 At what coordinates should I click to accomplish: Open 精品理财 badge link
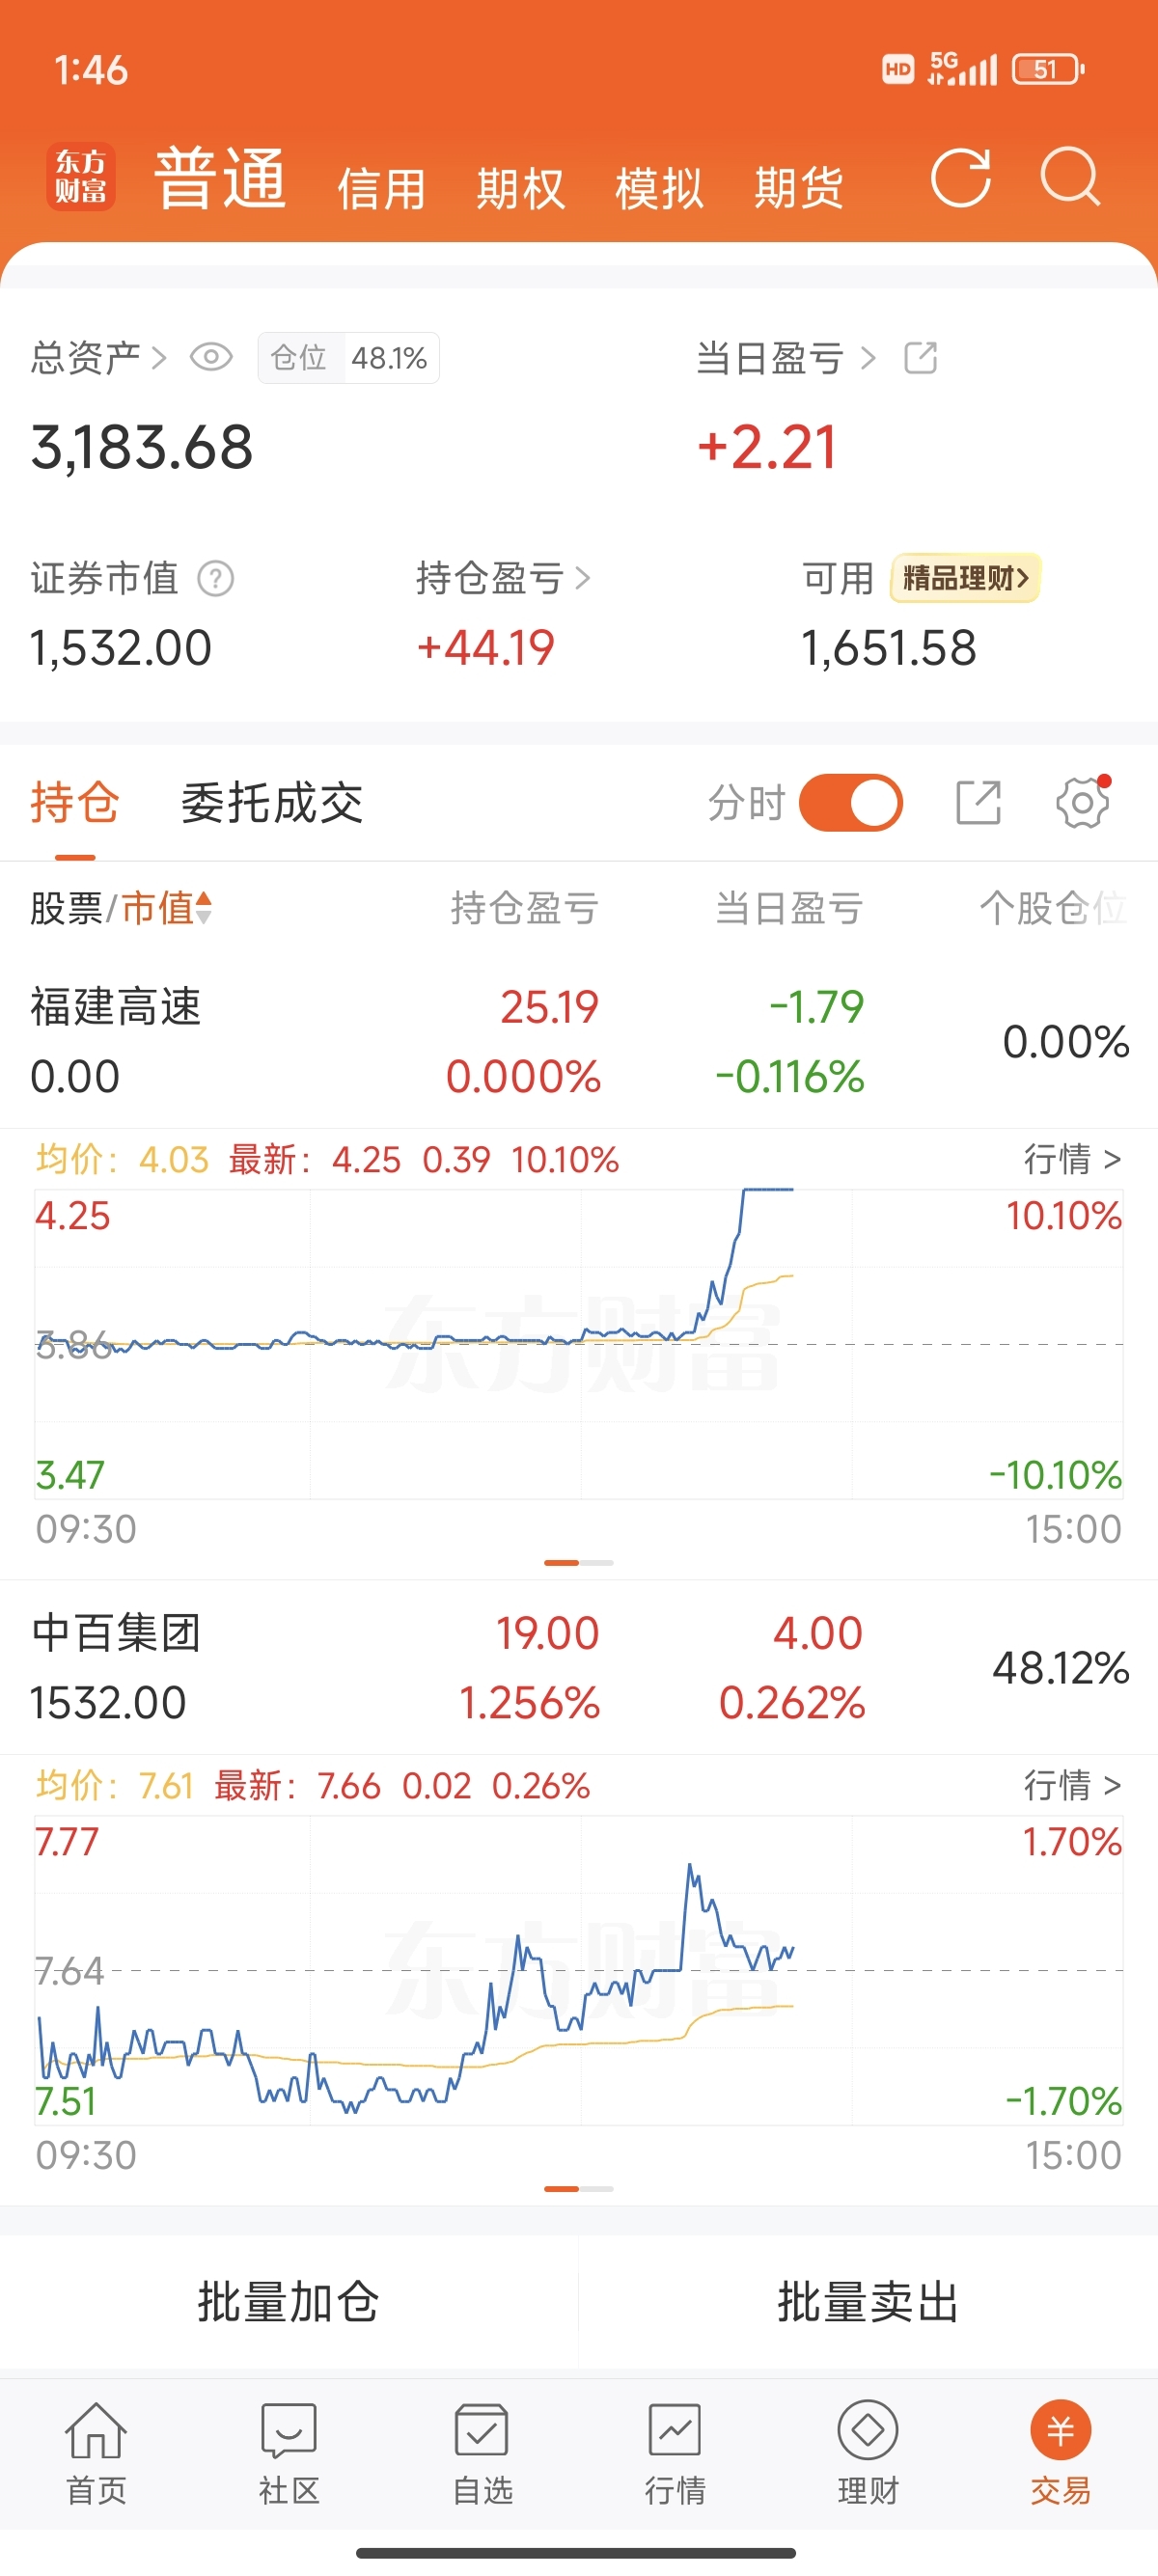click(965, 578)
